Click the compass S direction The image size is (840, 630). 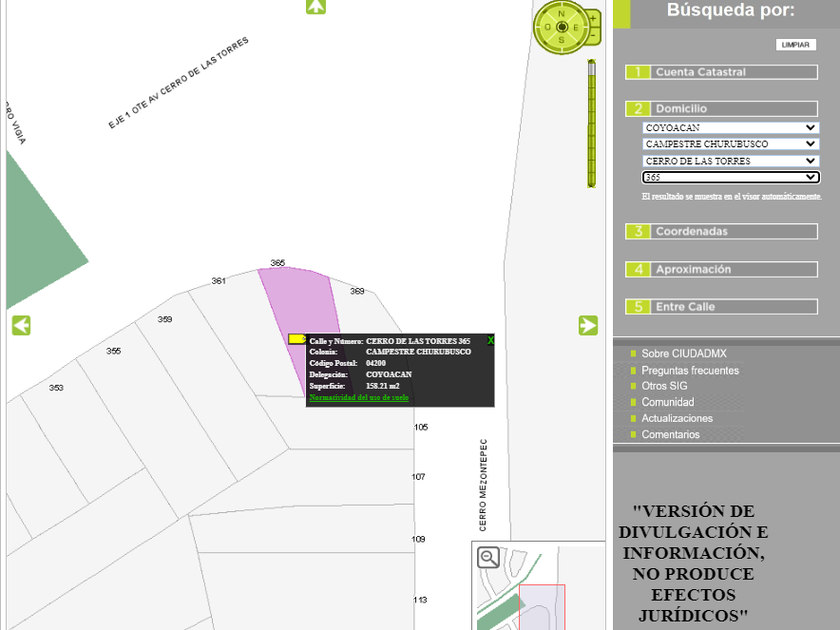tap(561, 40)
